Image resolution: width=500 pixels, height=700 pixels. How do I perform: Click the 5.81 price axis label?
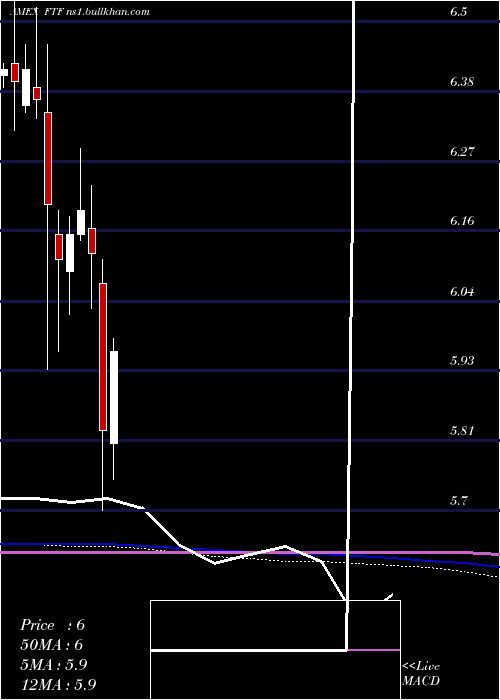[x=462, y=431]
